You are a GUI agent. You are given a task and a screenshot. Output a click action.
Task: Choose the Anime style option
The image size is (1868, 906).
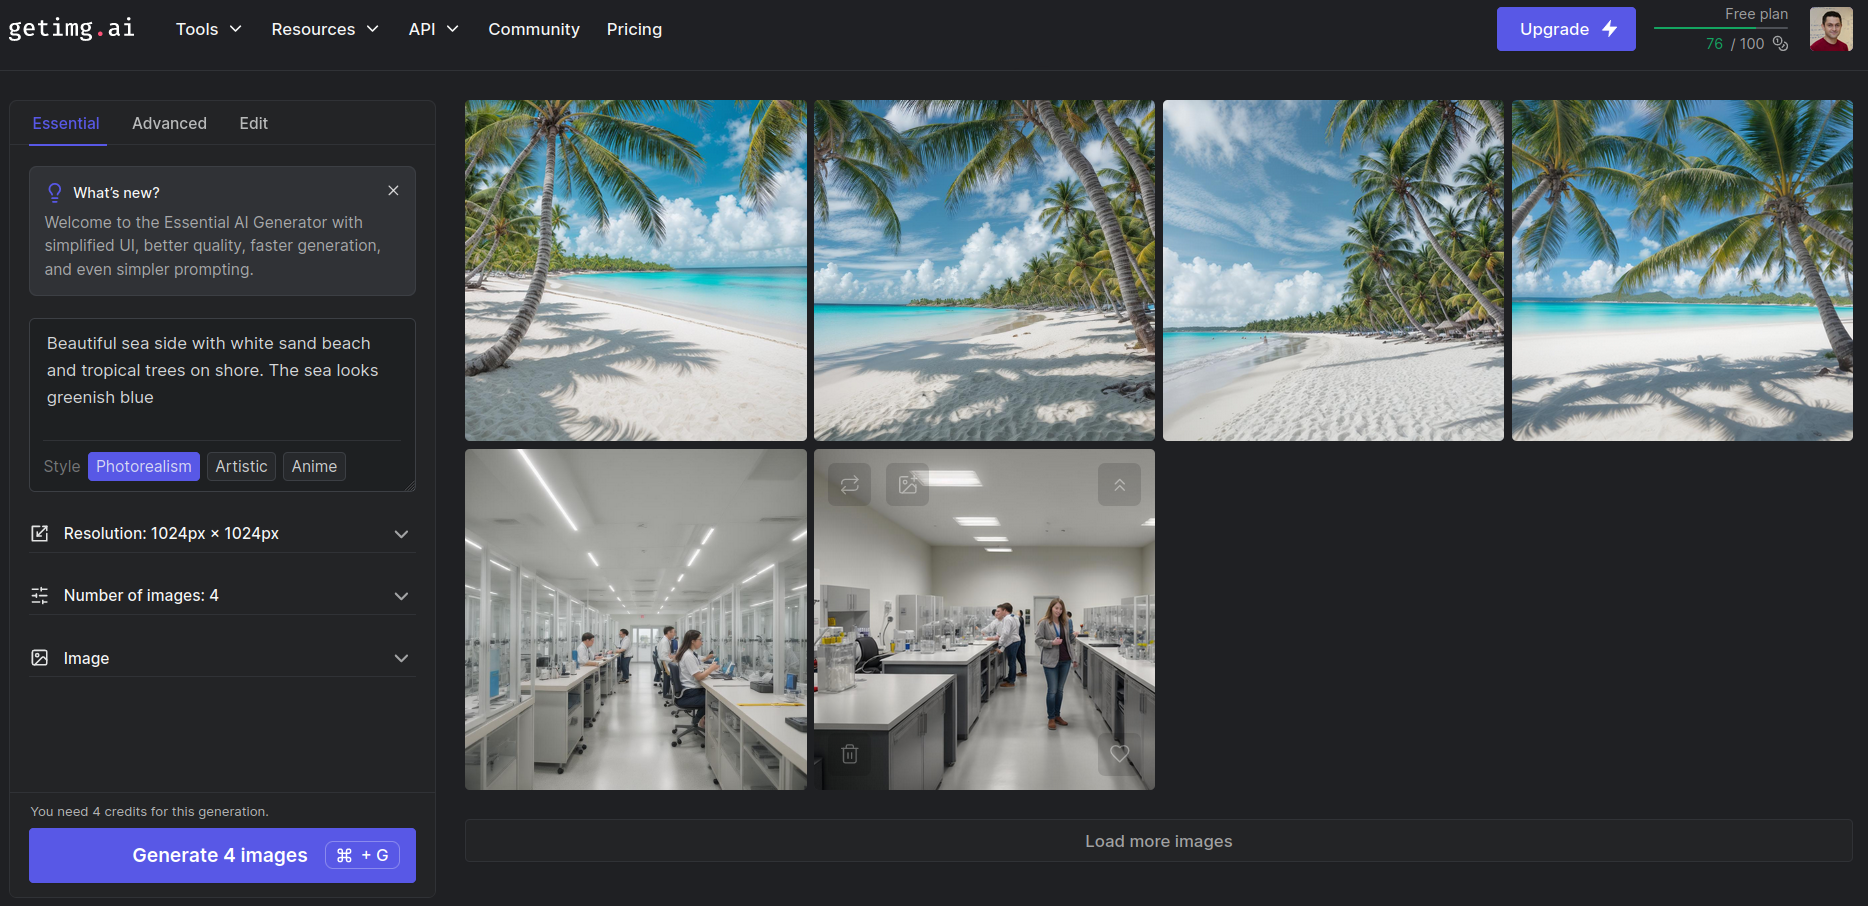click(x=314, y=467)
